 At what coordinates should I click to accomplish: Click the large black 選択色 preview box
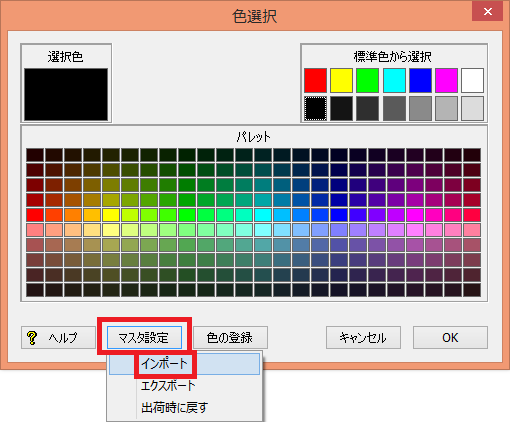point(66,95)
